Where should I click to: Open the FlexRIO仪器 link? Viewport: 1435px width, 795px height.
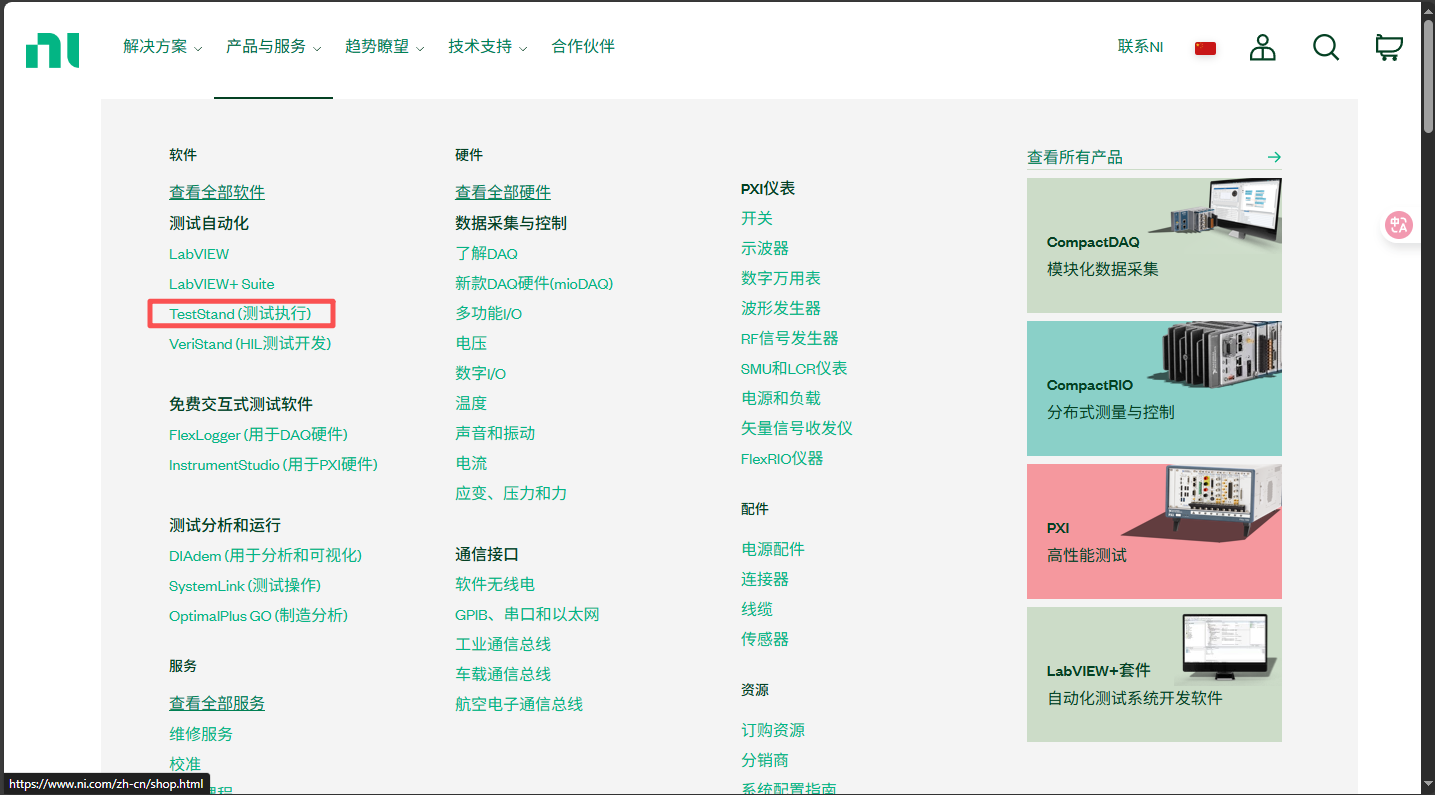782,458
